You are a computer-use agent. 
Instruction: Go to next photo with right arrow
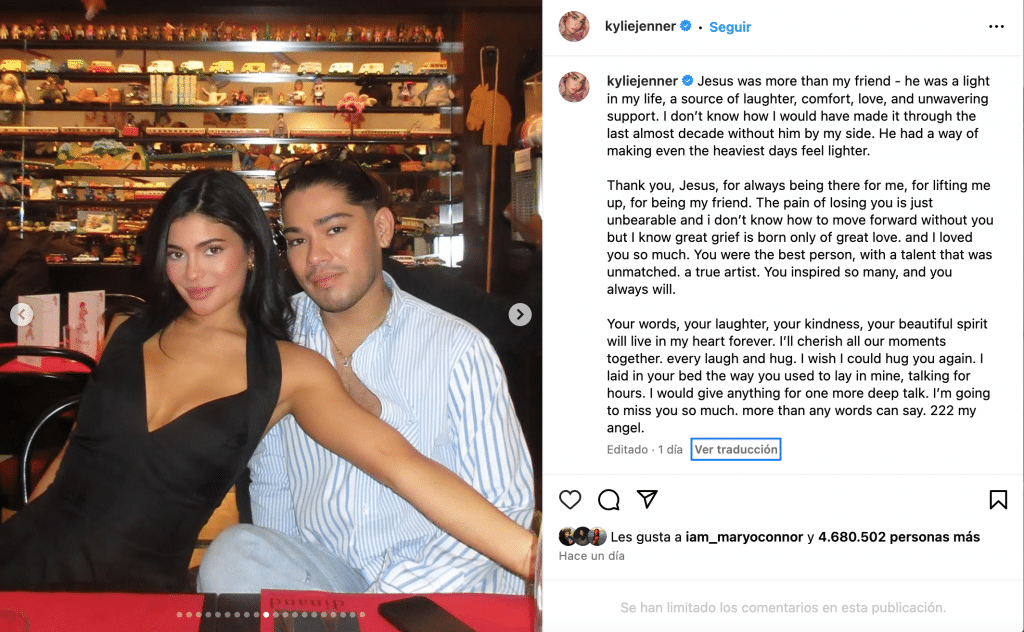[x=520, y=315]
